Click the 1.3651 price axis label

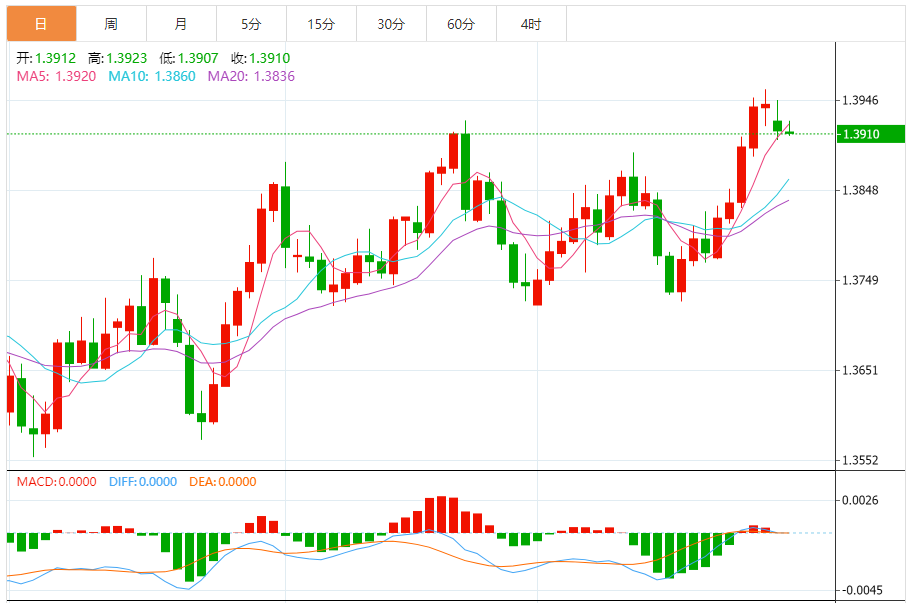pyautogui.click(x=860, y=370)
